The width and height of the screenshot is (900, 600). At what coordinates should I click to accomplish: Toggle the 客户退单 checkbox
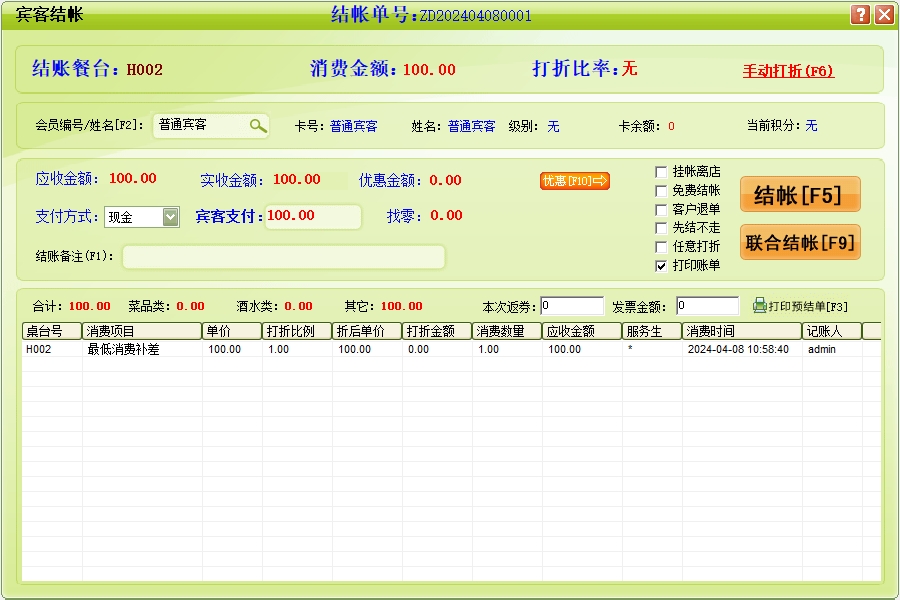point(661,210)
